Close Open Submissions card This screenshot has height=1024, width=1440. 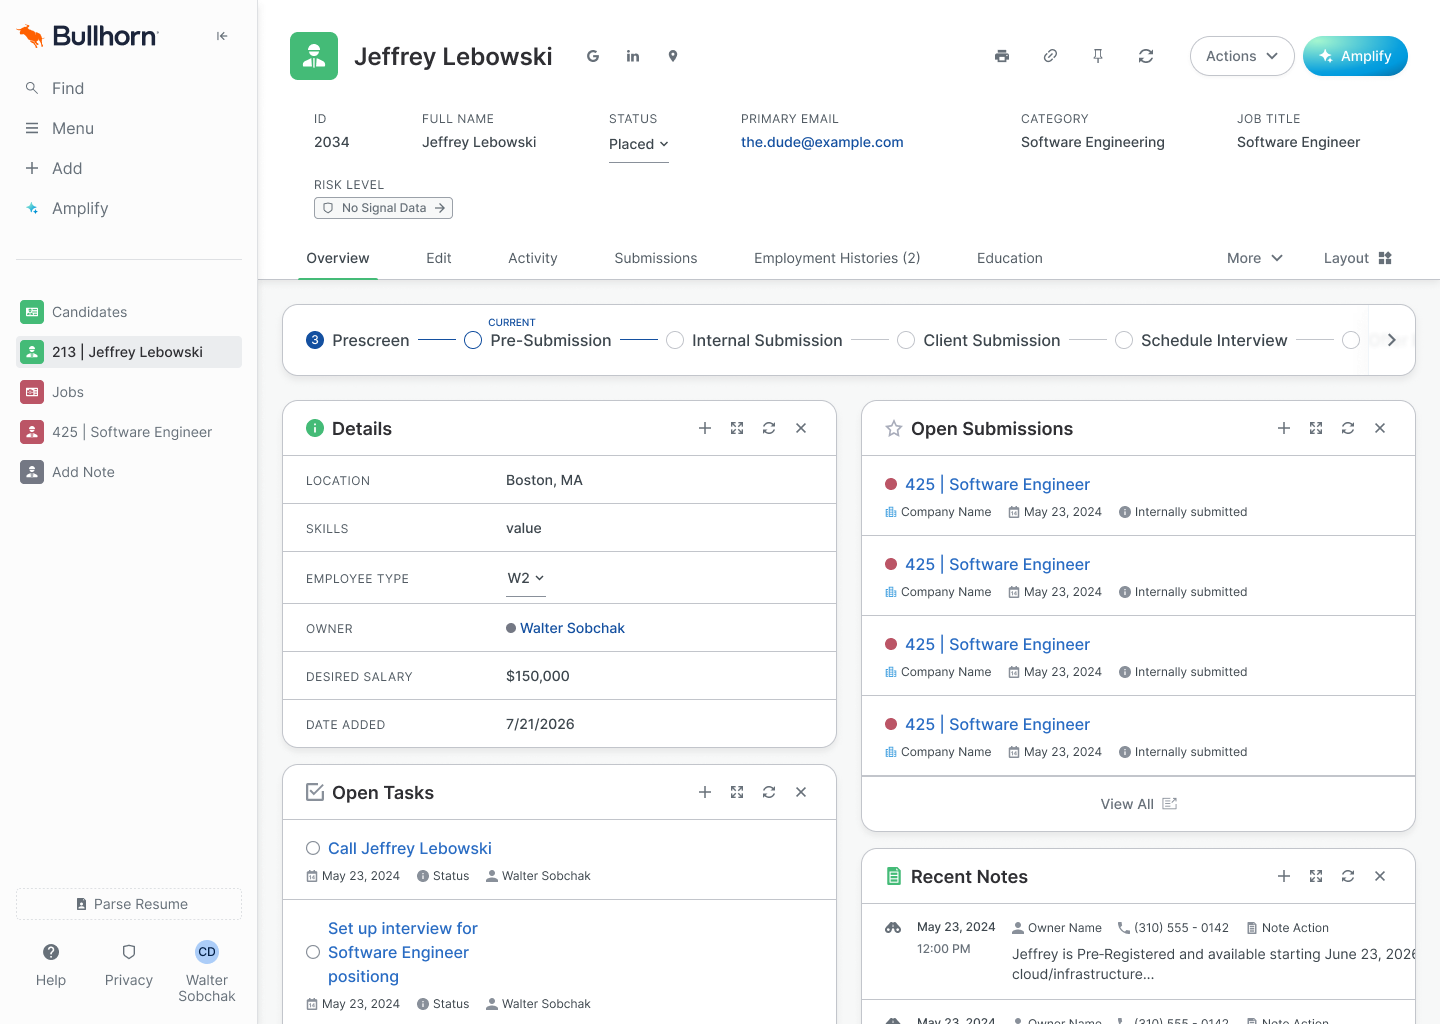pos(1380,428)
